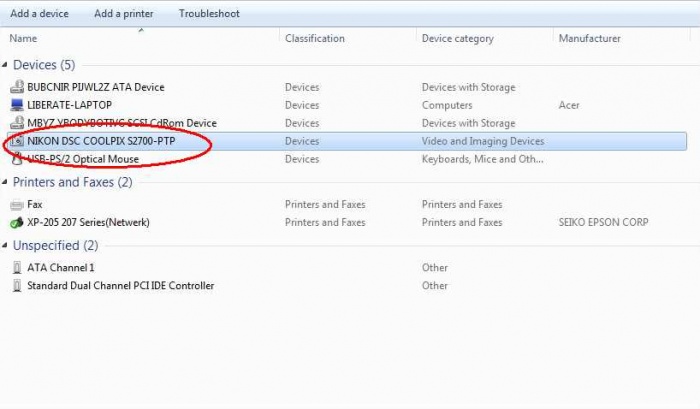Click the USB-PS/2 Optical Mouse icon
The image size is (700, 409).
[17, 159]
